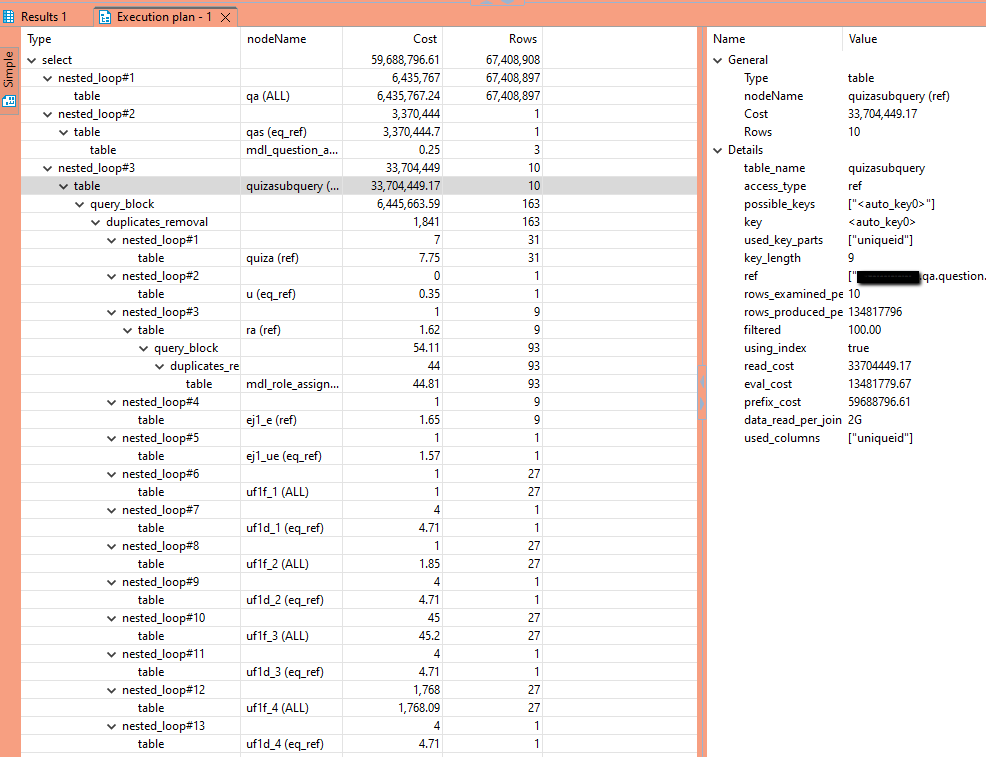Collapse nested_loop#3 costing 33,704,449
This screenshot has height=757, width=986.
coord(48,169)
